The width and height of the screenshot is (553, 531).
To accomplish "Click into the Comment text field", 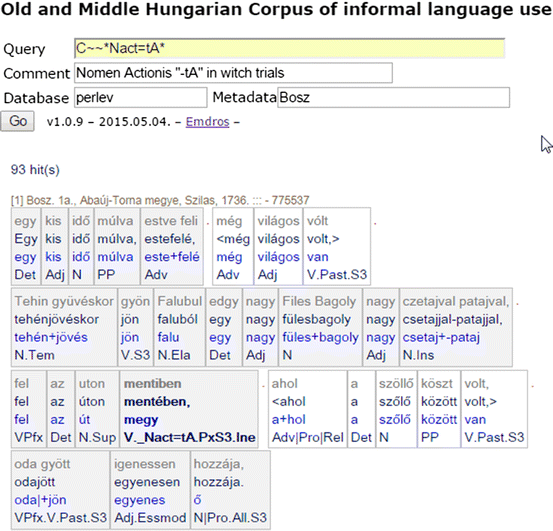I will pos(233,73).
